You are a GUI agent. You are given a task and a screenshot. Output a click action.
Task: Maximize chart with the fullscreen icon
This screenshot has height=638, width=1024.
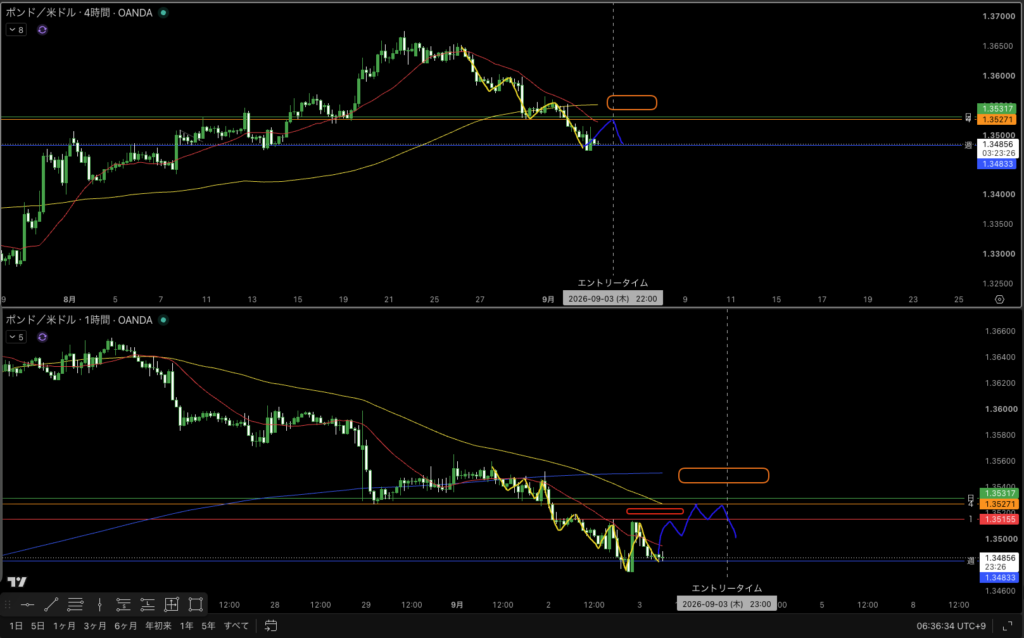point(1007,626)
